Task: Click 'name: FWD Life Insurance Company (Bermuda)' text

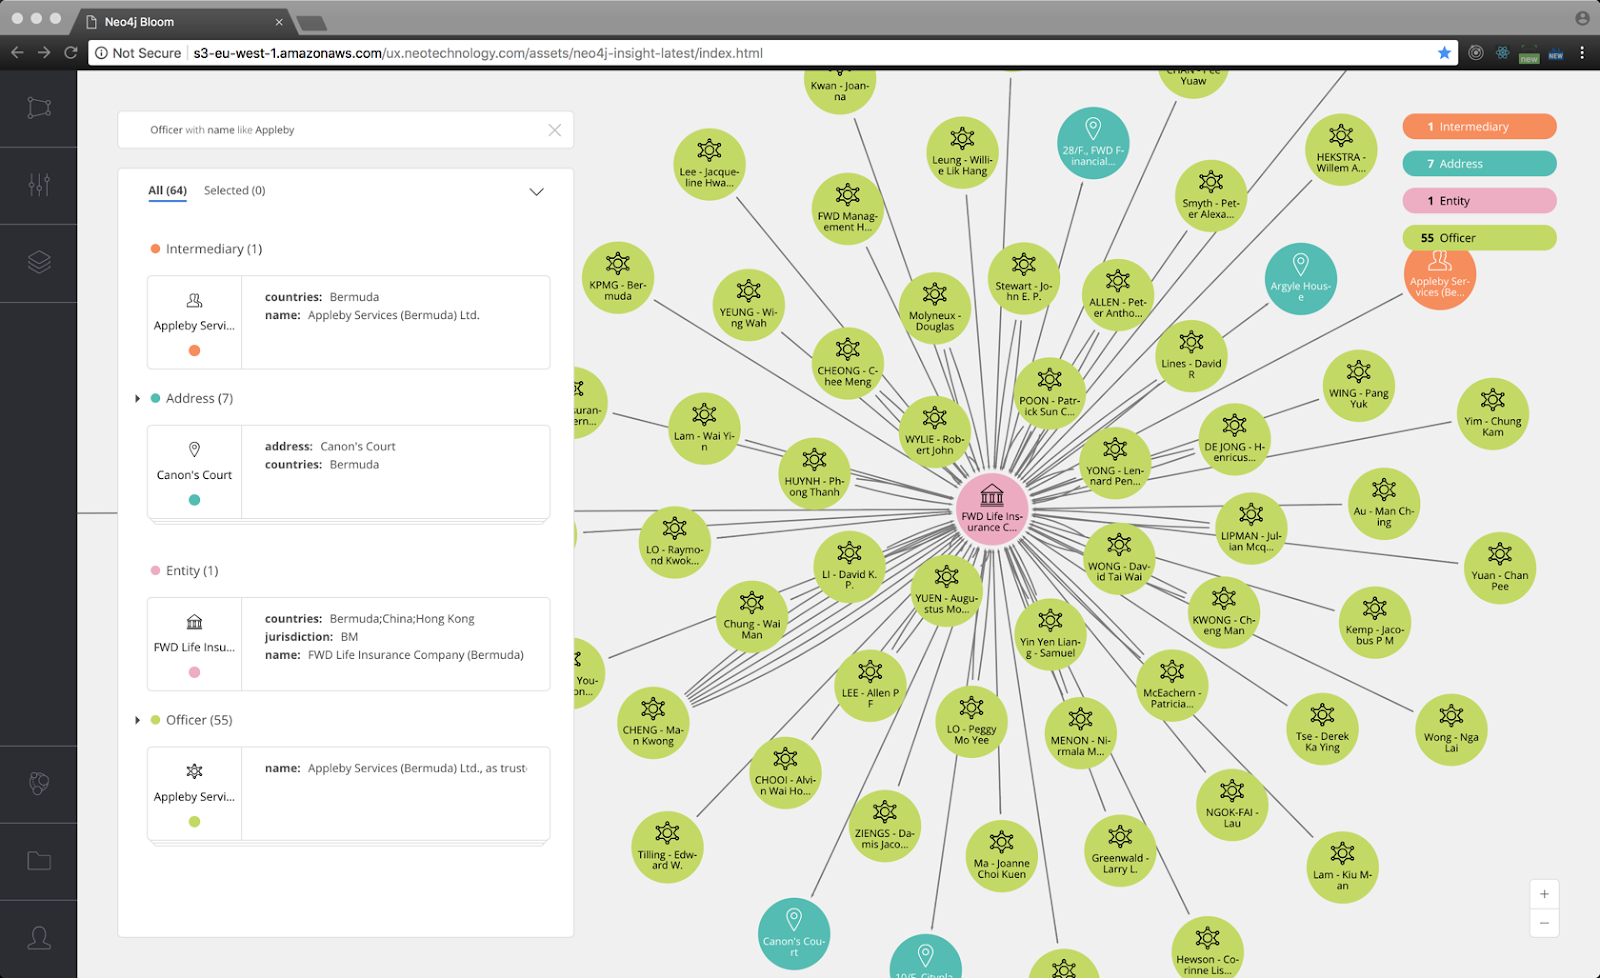Action: pos(394,655)
